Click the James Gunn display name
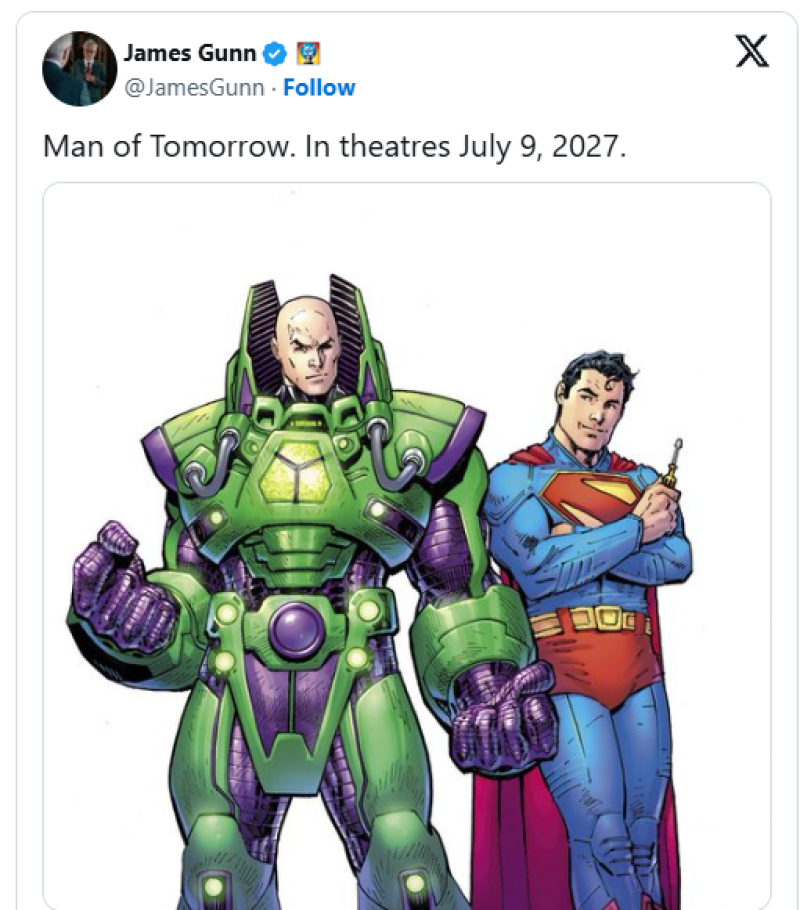Image resolution: width=800 pixels, height=910 pixels. [x=188, y=53]
